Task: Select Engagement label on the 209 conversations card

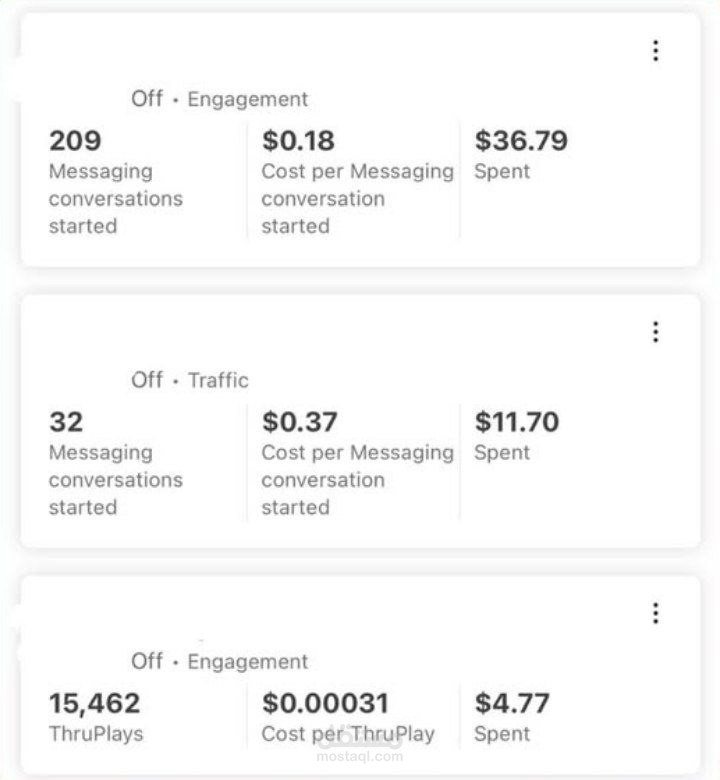Action: [x=248, y=99]
